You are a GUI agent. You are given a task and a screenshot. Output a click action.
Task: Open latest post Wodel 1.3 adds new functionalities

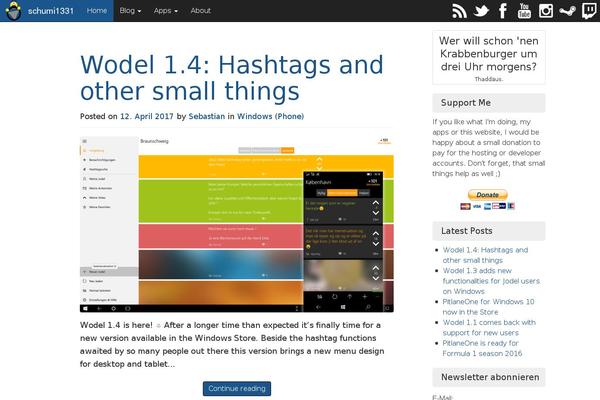(x=491, y=281)
